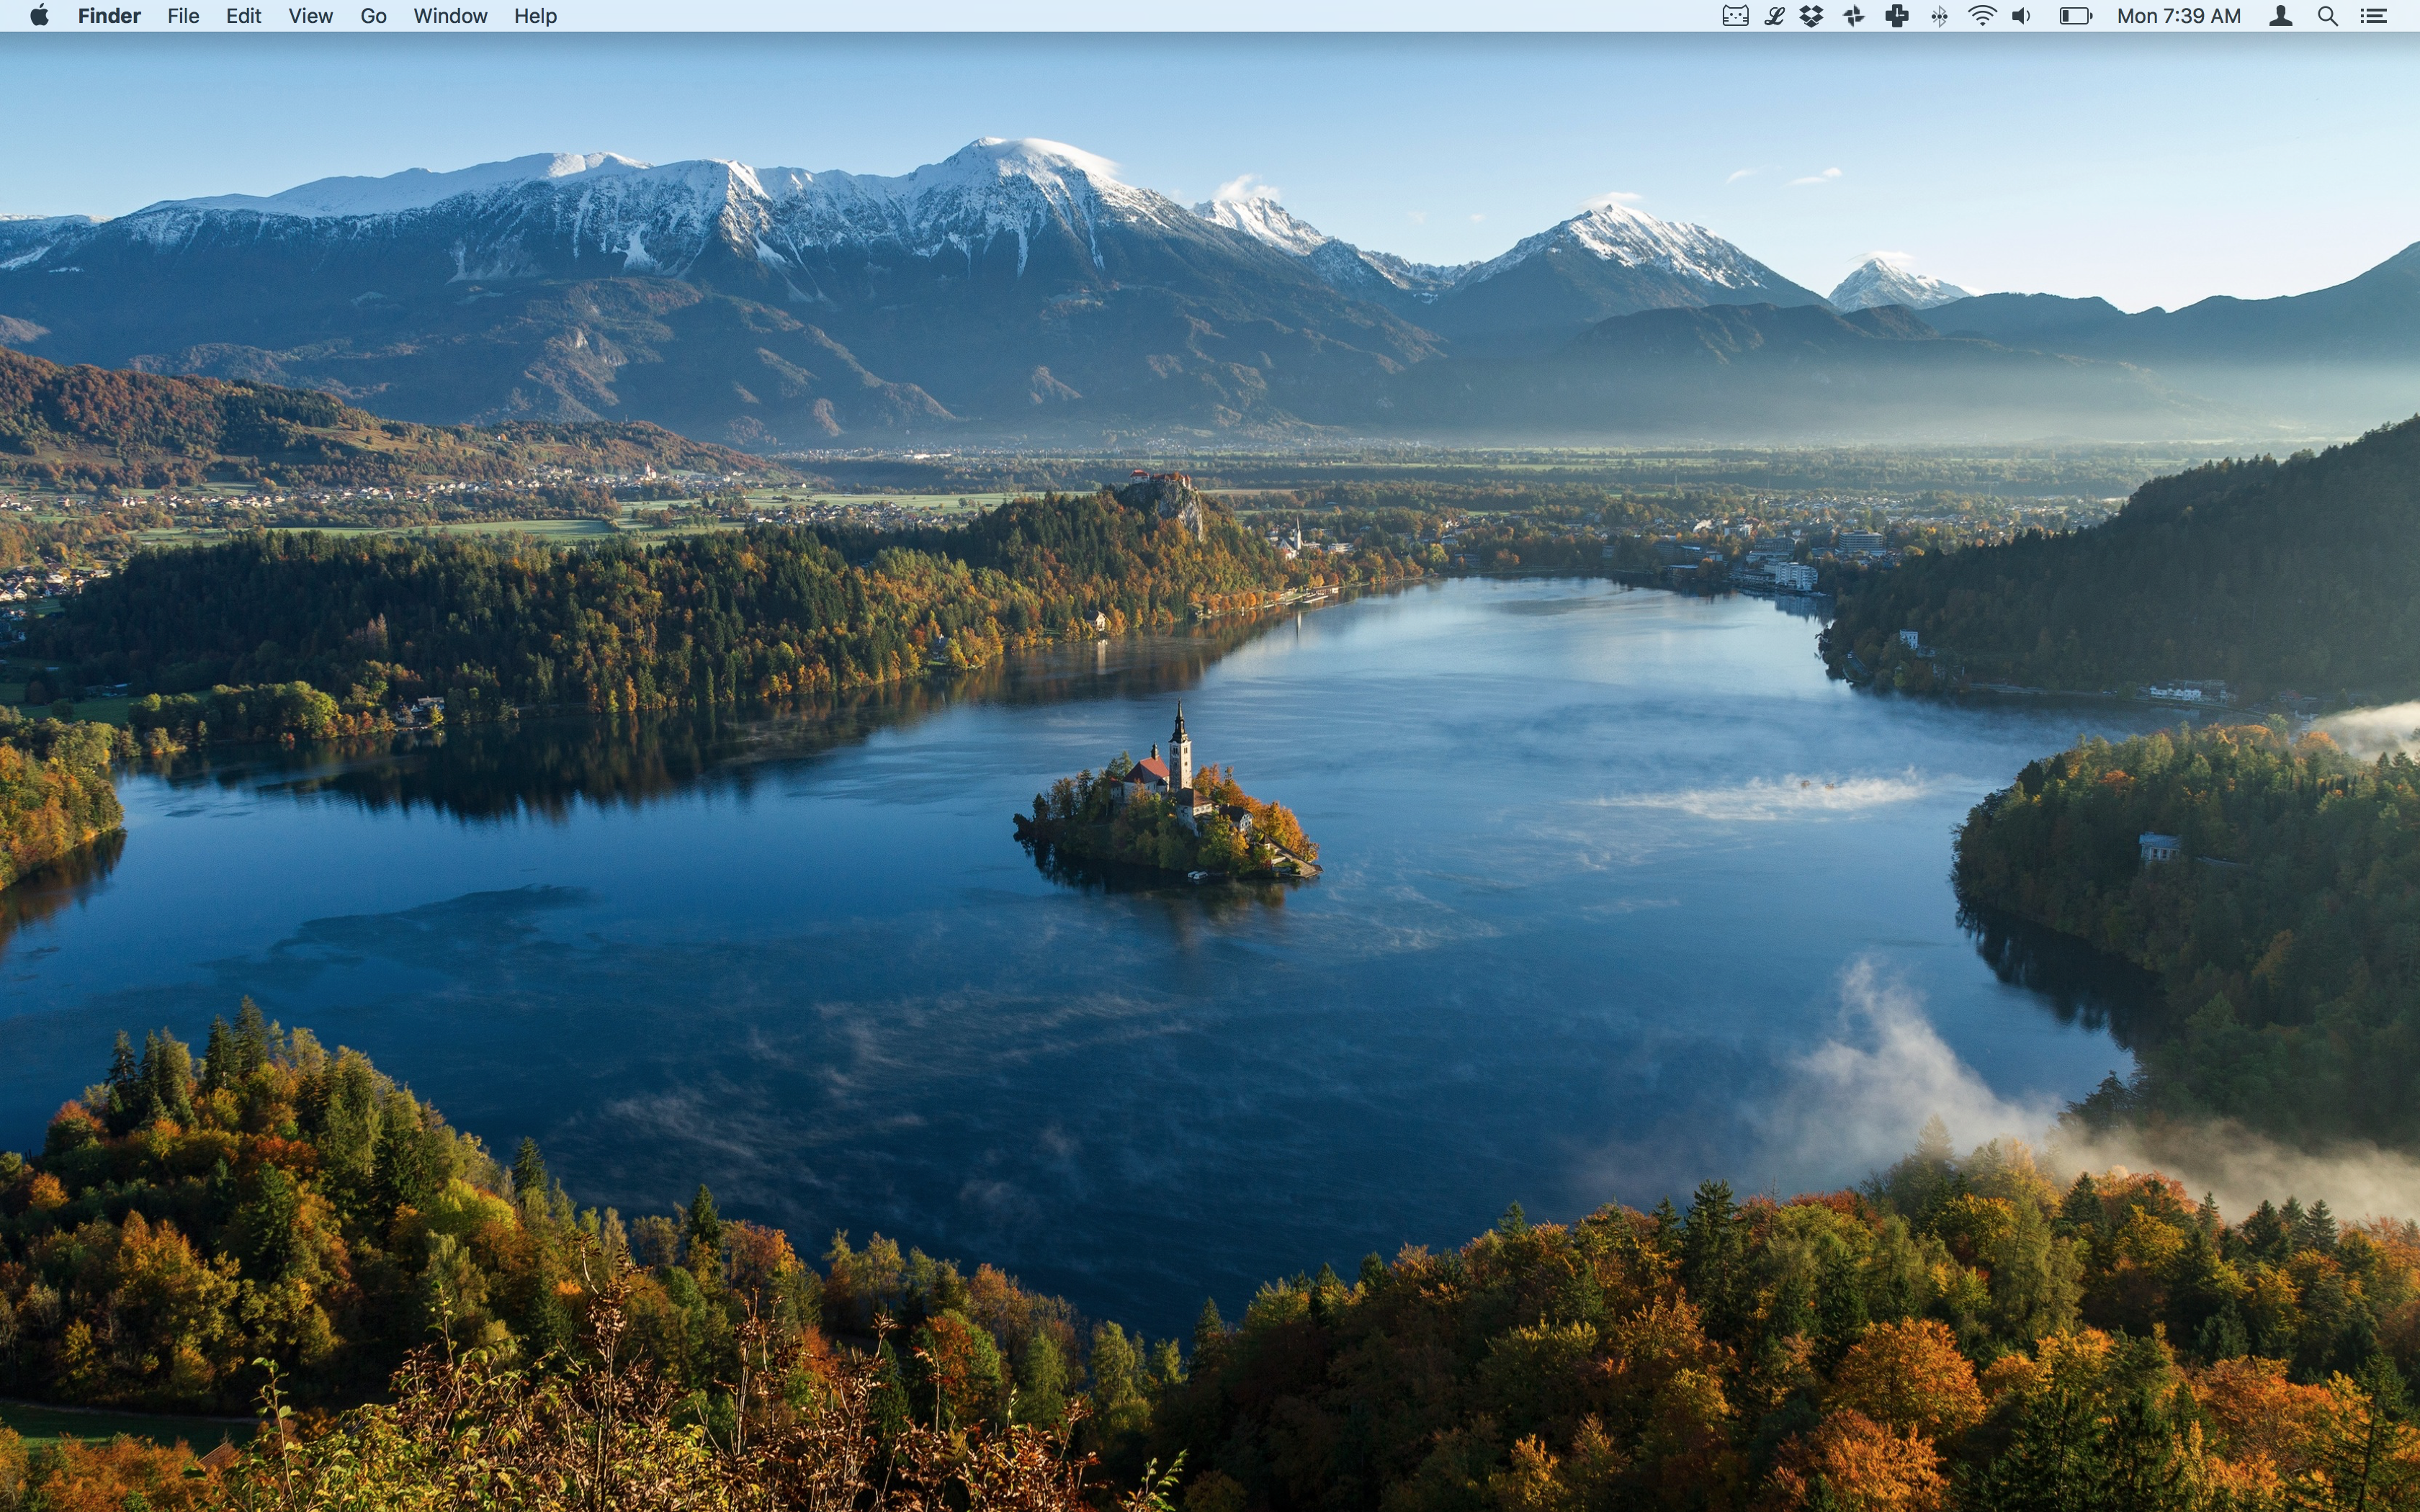The height and width of the screenshot is (1512, 2420).
Task: Click the Mon 7:39 AM clock
Action: coord(2178,16)
